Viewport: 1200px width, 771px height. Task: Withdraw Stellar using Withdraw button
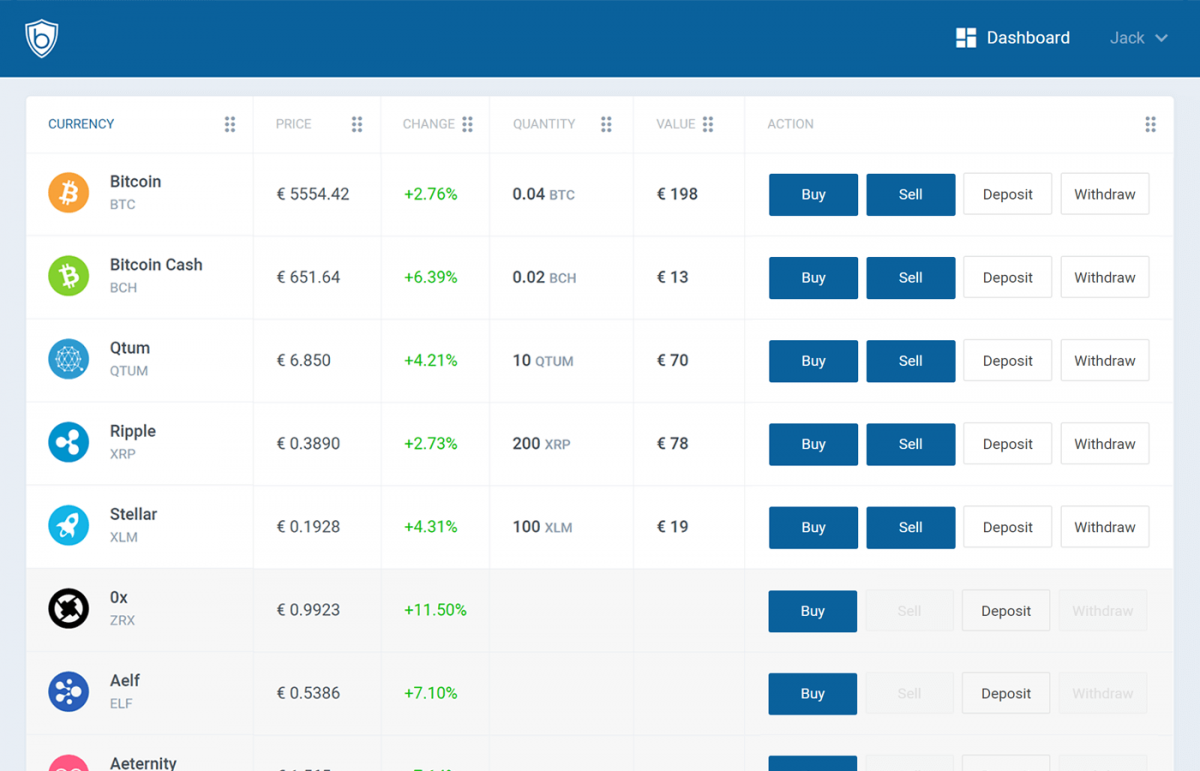pos(1104,527)
